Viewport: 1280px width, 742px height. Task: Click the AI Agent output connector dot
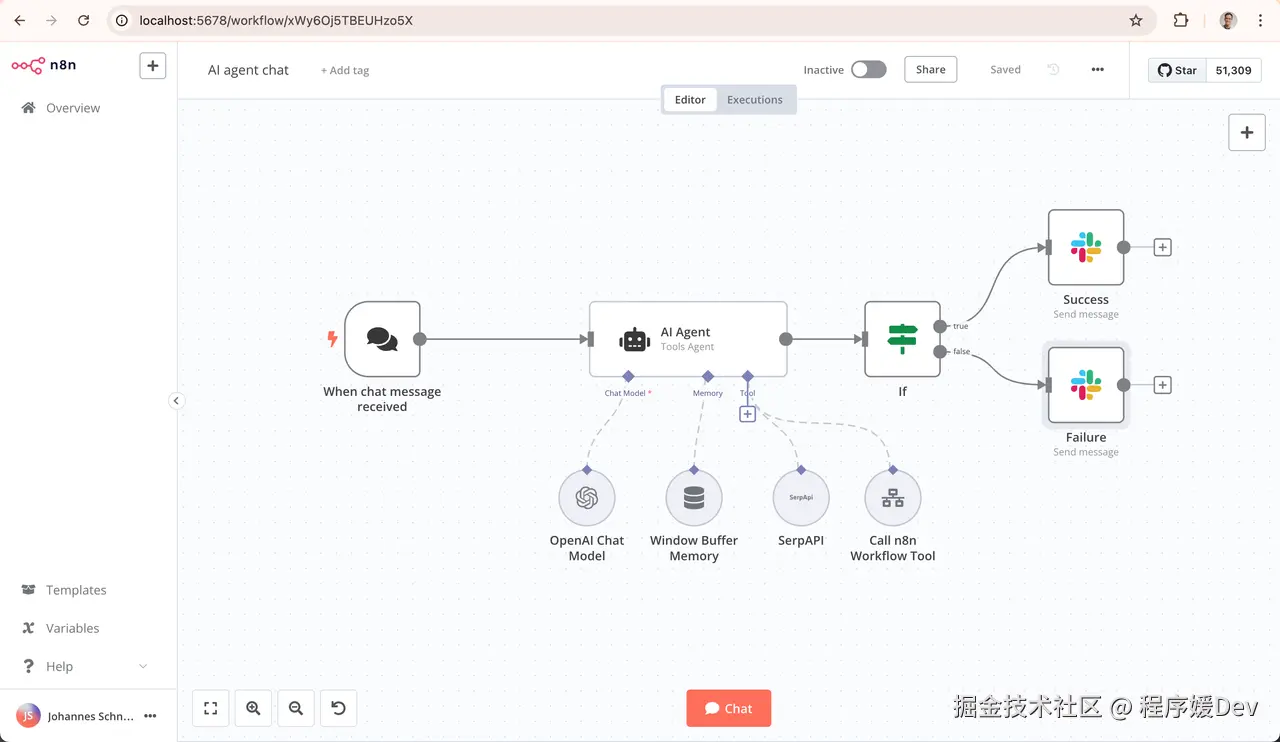click(x=786, y=339)
